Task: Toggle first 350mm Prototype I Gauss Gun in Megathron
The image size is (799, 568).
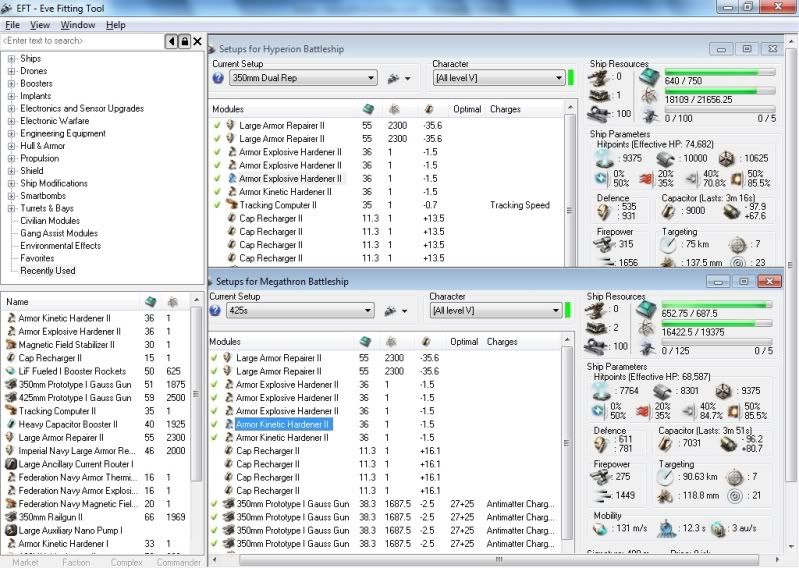Action: pos(215,503)
